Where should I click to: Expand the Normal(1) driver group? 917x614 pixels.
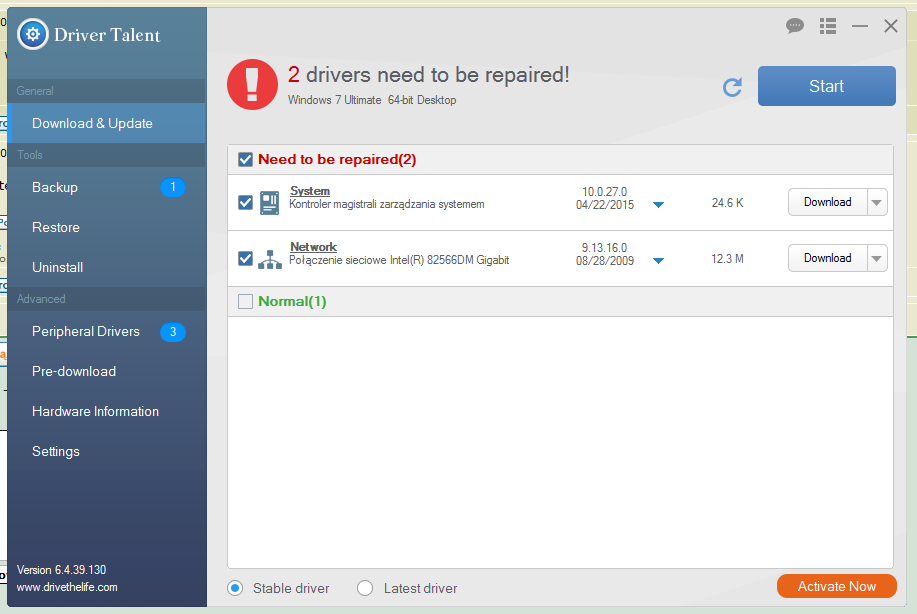[292, 301]
